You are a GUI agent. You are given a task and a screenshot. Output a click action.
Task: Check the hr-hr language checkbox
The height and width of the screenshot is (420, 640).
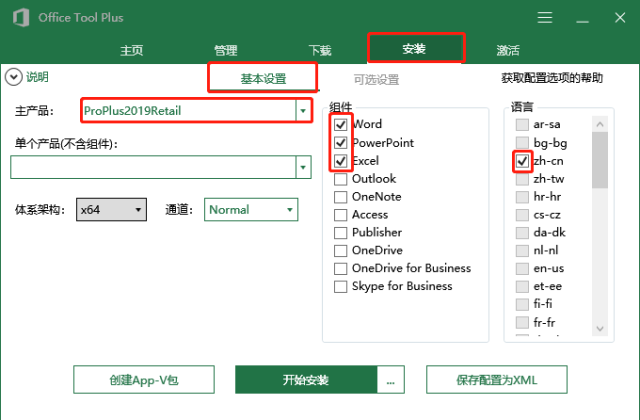[x=522, y=197]
